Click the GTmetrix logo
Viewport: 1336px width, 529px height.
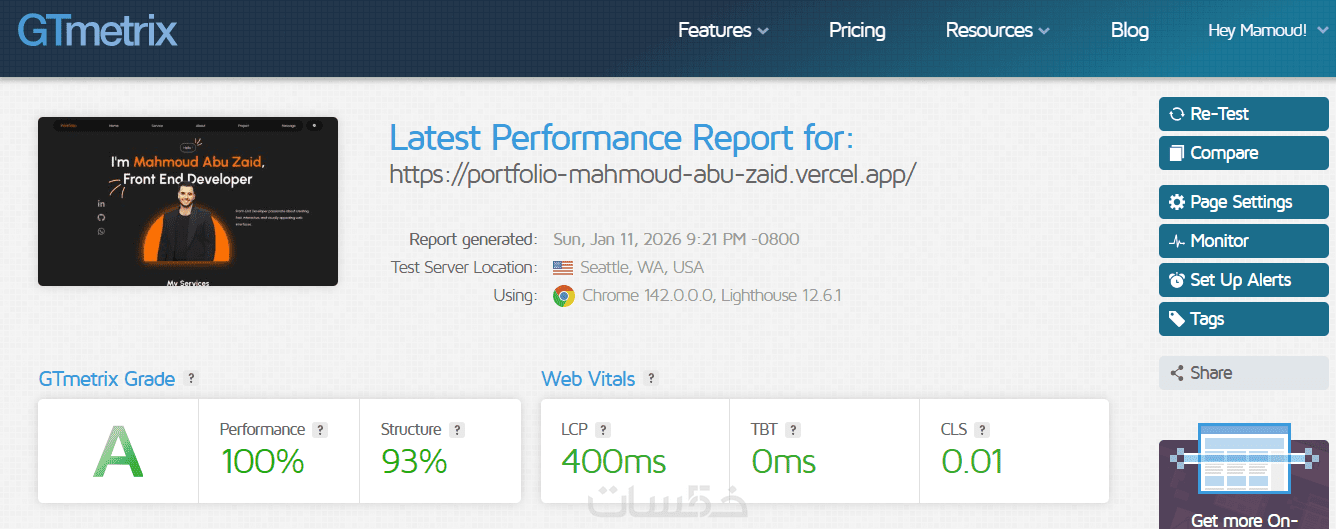point(97,30)
